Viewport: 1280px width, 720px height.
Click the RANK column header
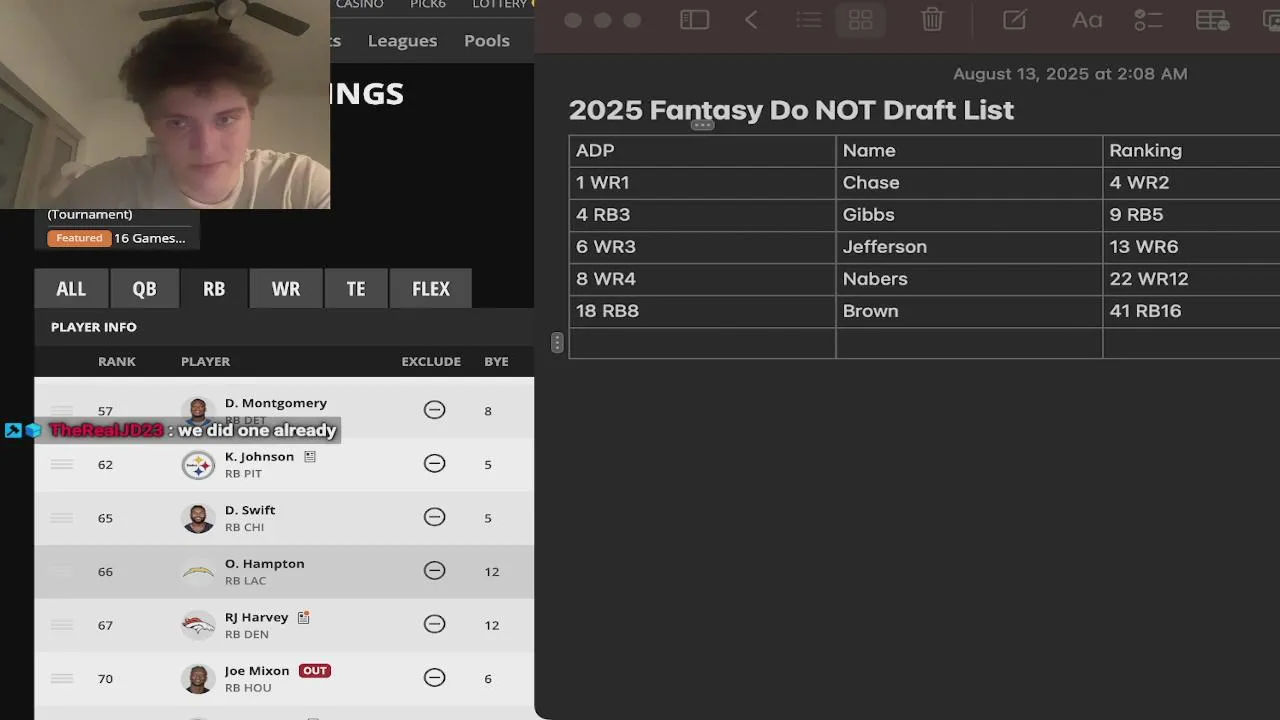[x=117, y=361]
